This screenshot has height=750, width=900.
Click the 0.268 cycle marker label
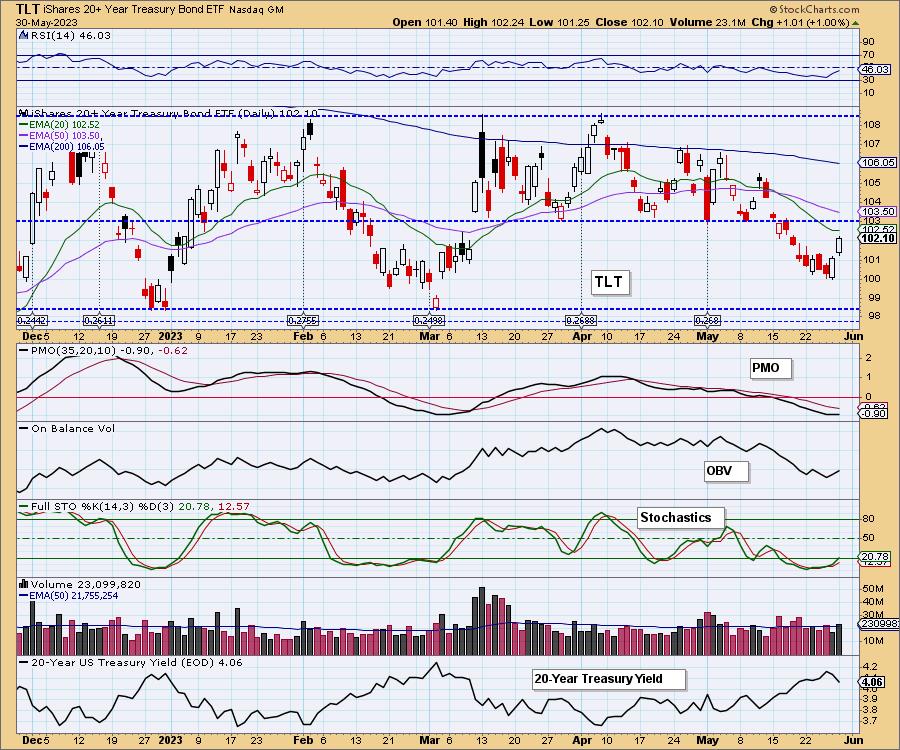707,320
